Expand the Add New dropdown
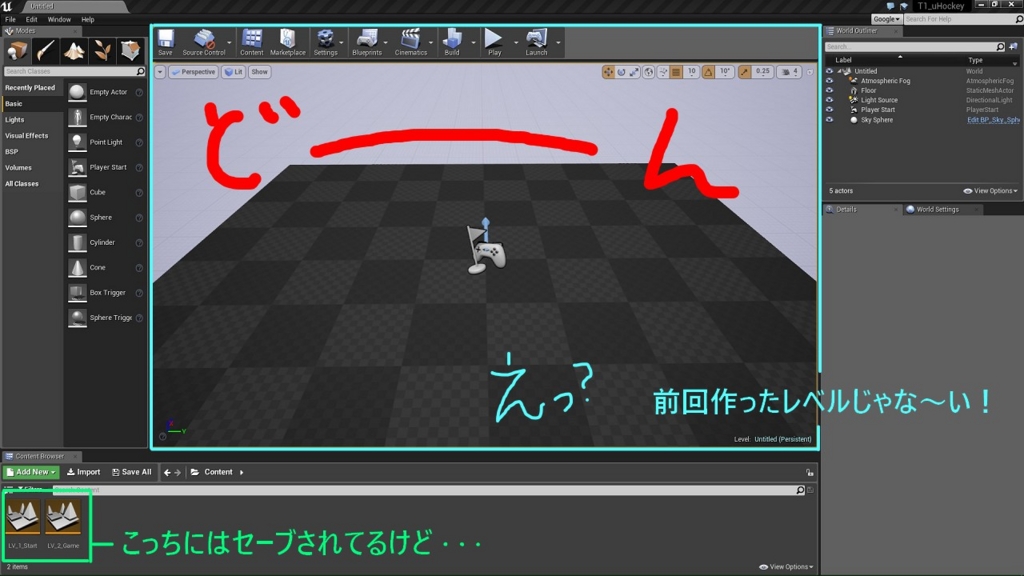The height and width of the screenshot is (576, 1024). pos(31,472)
